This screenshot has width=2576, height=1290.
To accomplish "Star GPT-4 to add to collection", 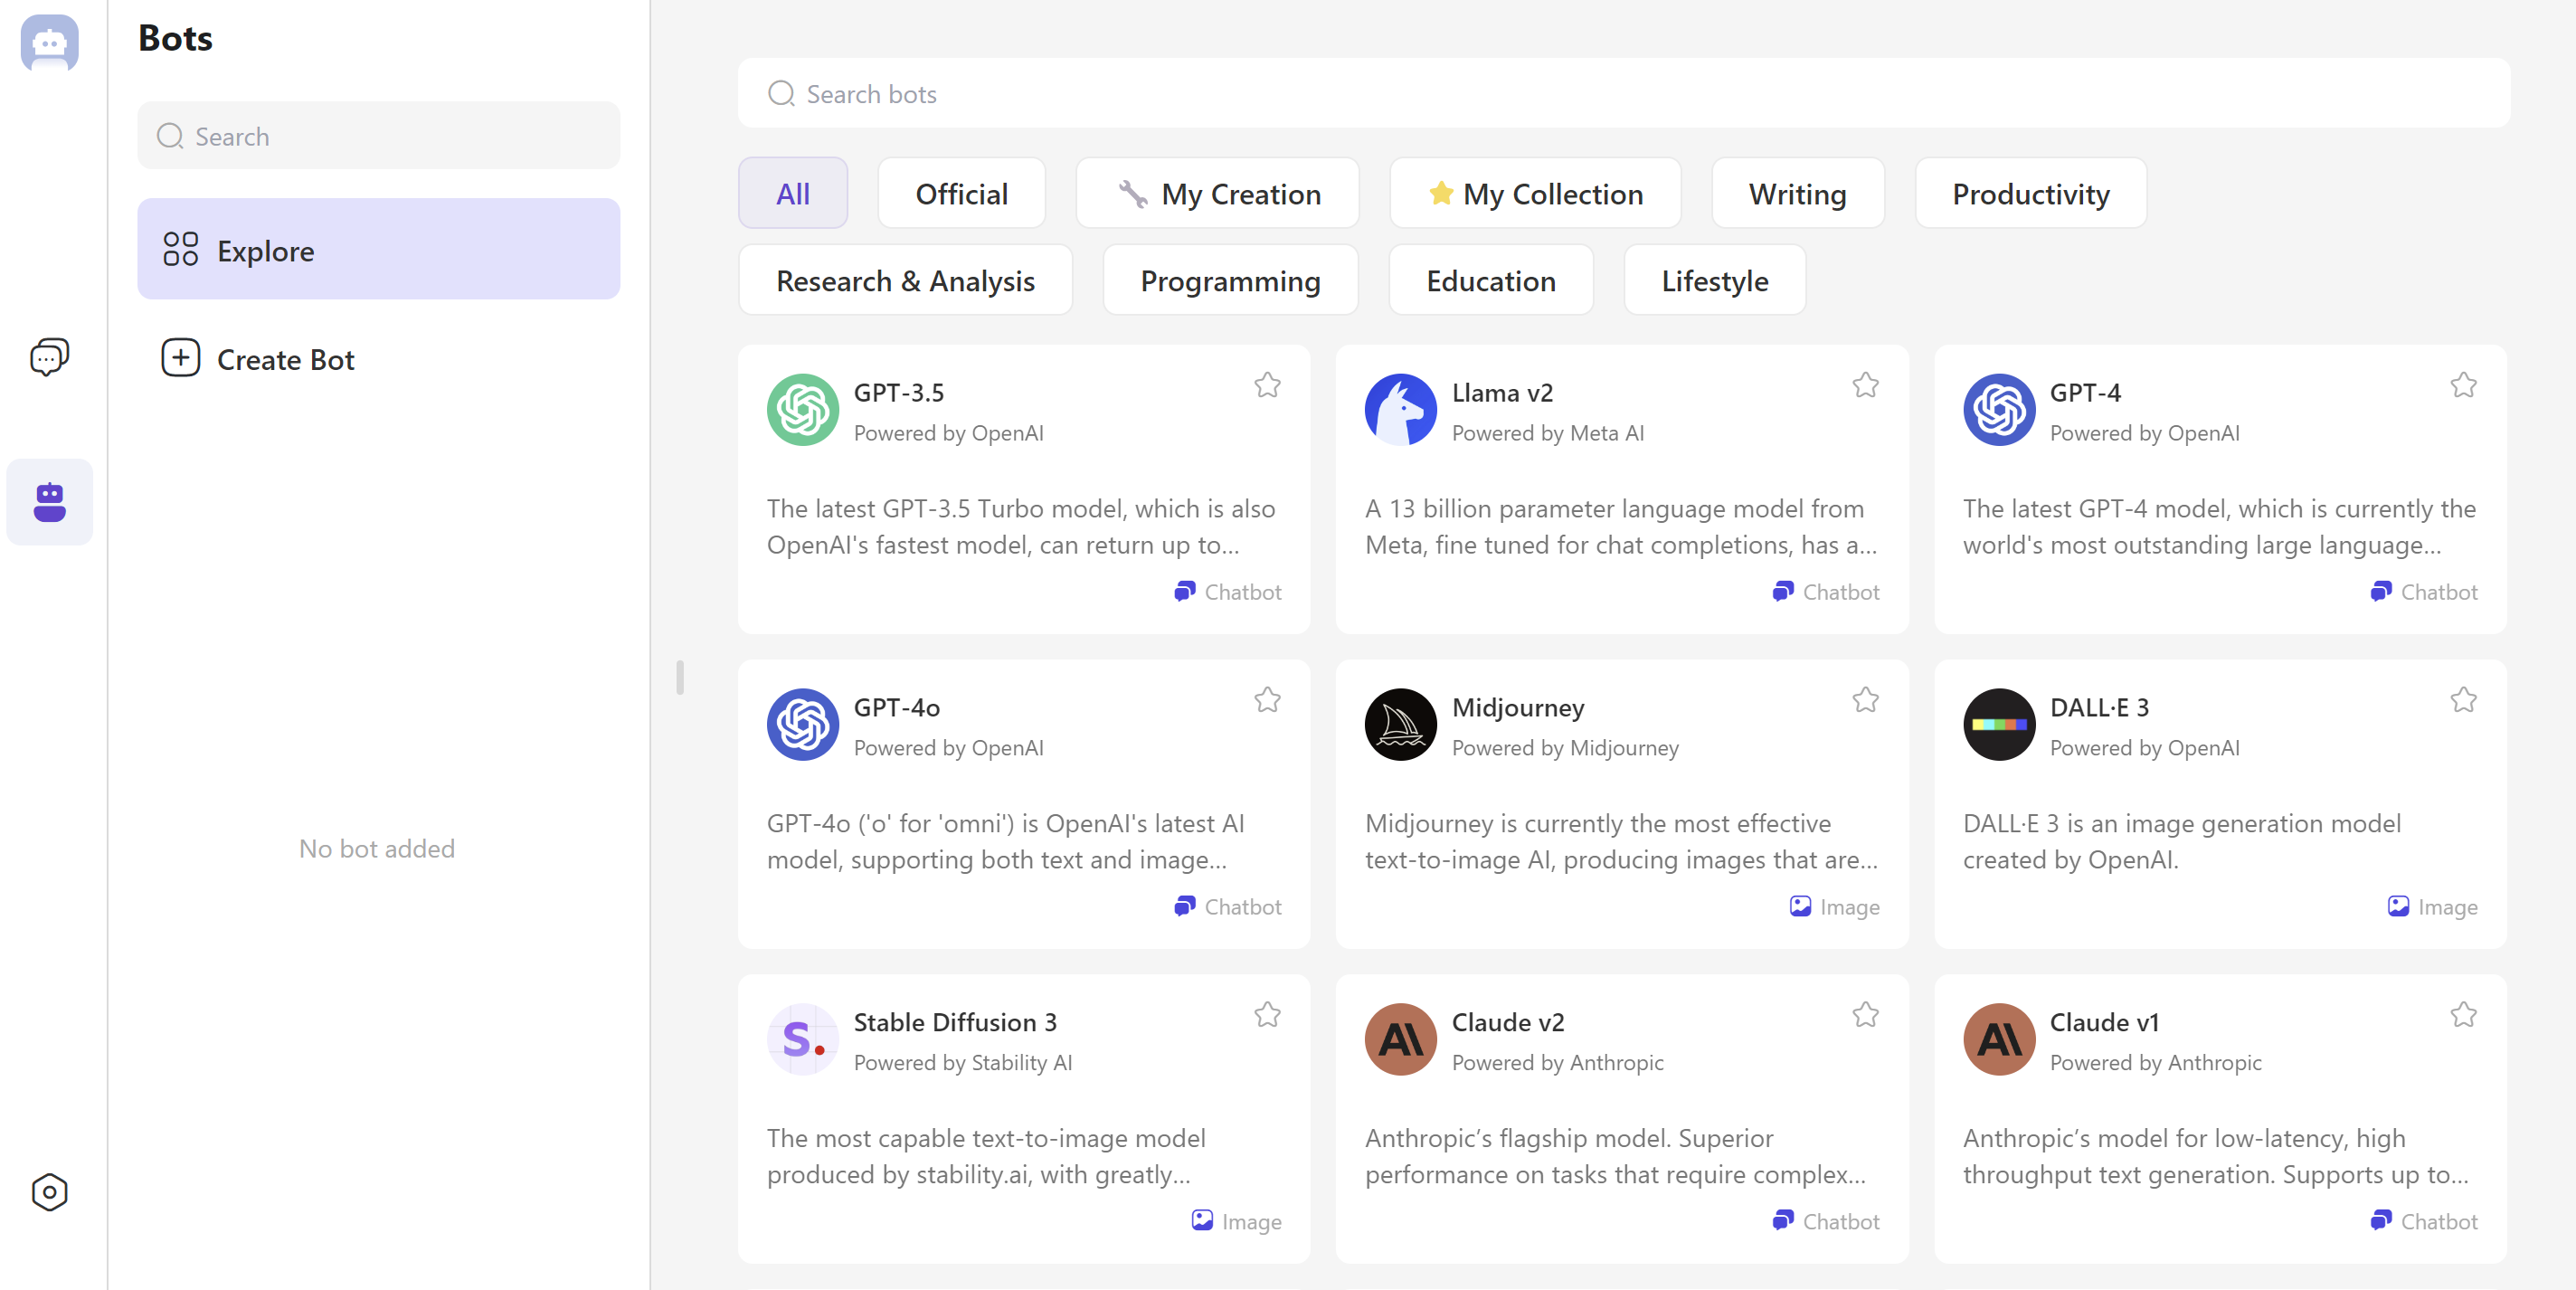I will click(2463, 385).
